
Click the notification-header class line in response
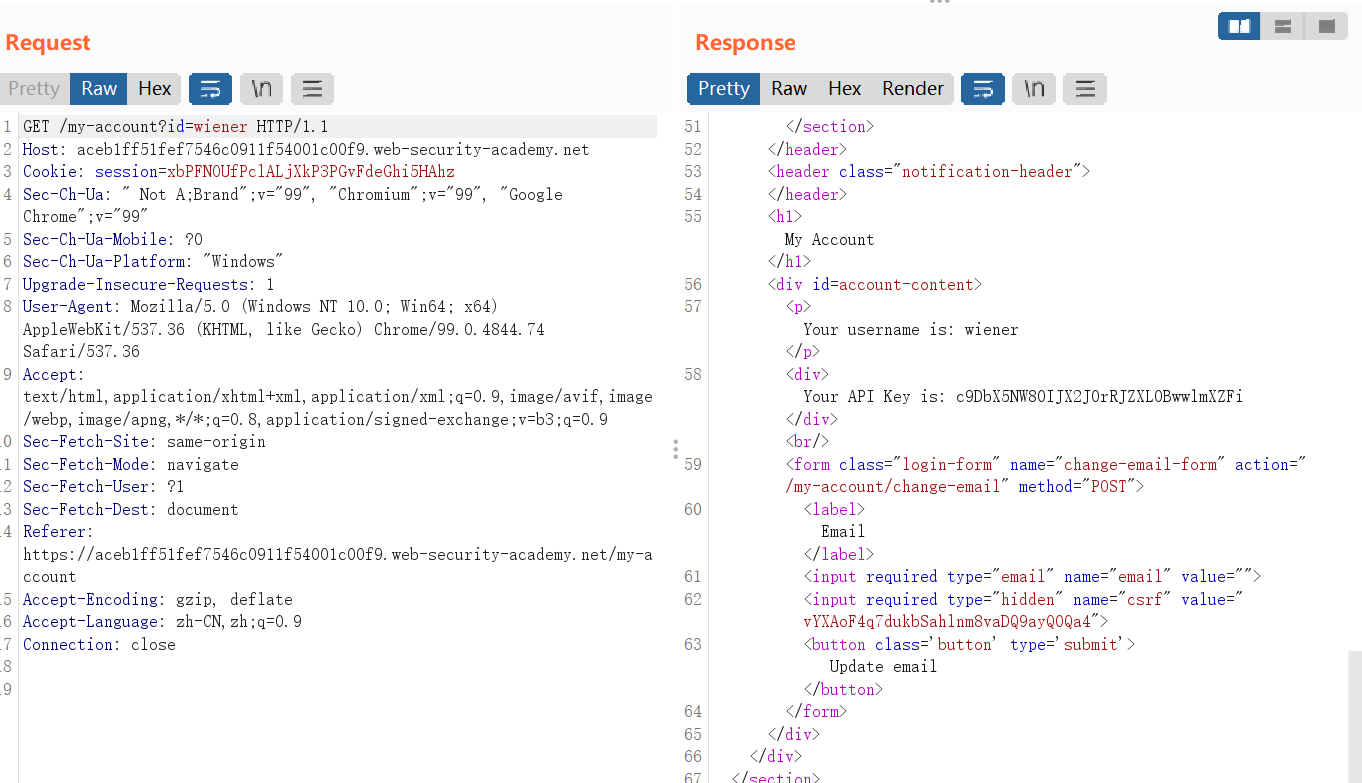coord(928,172)
